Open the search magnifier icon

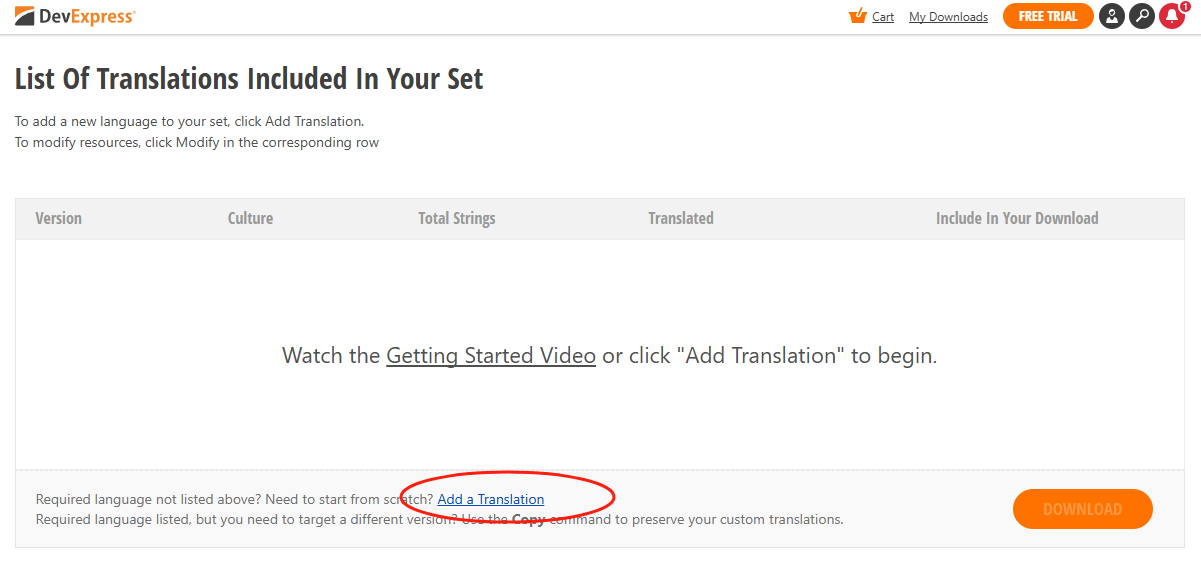pyautogui.click(x=1141, y=16)
